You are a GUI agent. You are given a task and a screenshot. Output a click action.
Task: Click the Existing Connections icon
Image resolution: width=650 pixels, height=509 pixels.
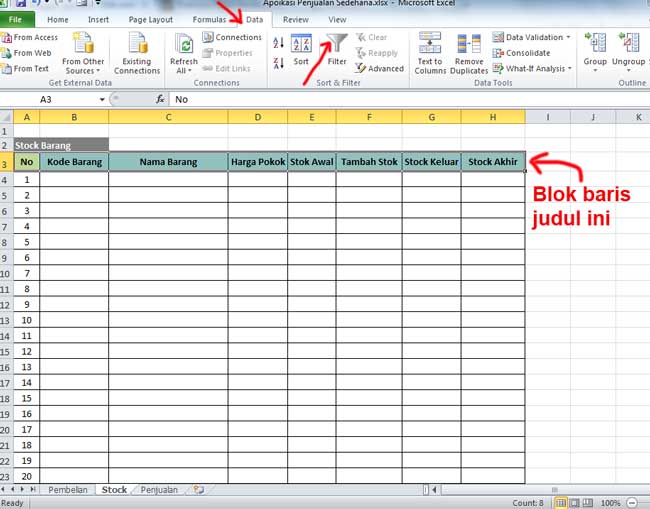click(137, 43)
